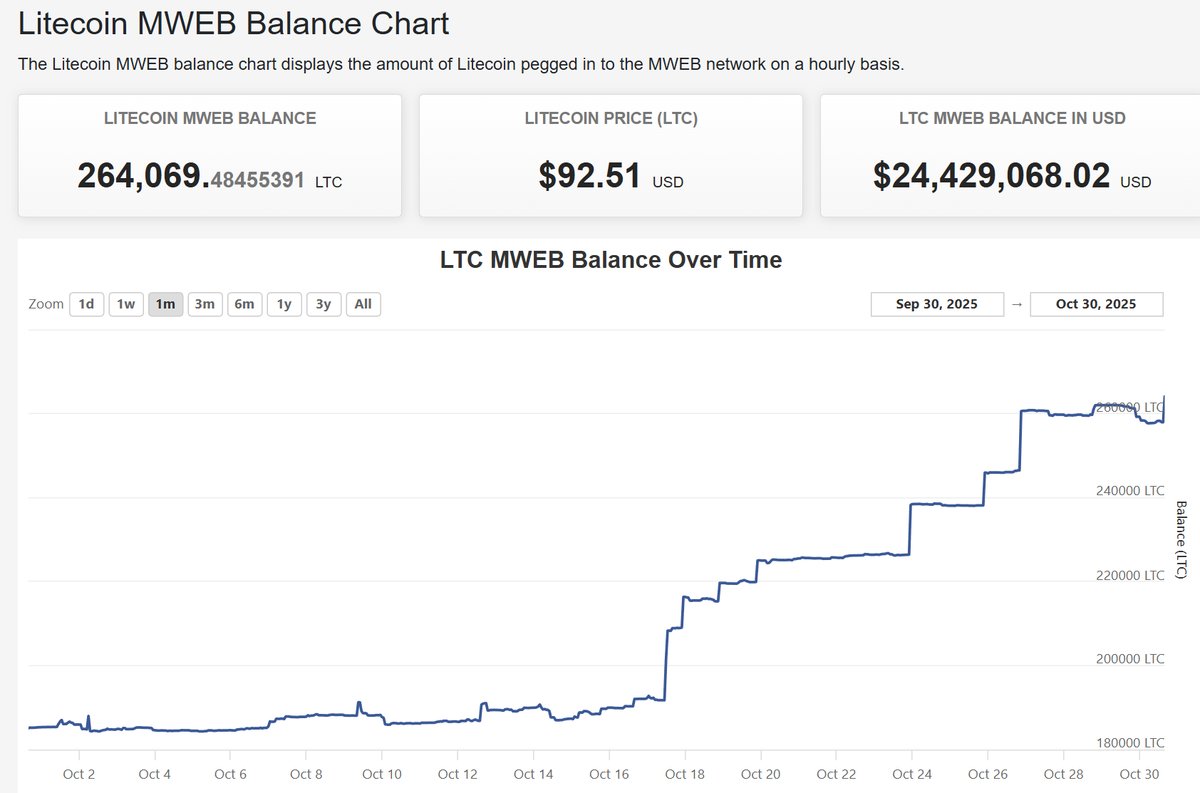Click the 240000 LTC axis label
The width and height of the screenshot is (1200, 793).
(x=1128, y=490)
